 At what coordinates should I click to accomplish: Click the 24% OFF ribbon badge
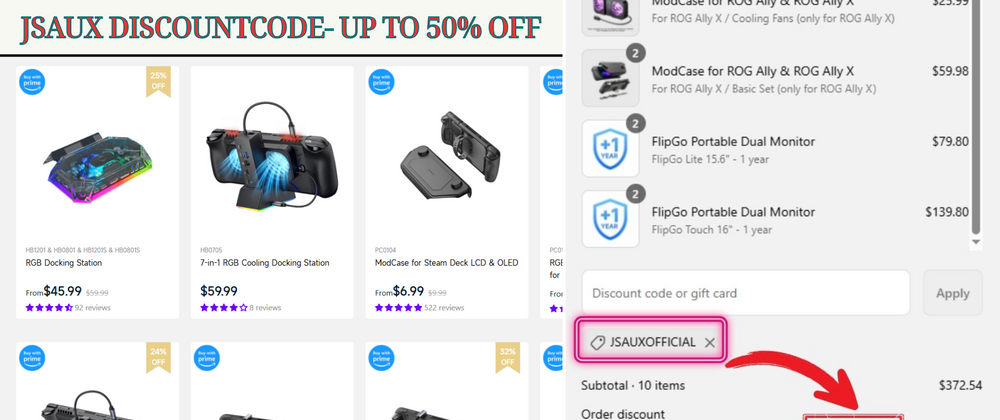[158, 357]
